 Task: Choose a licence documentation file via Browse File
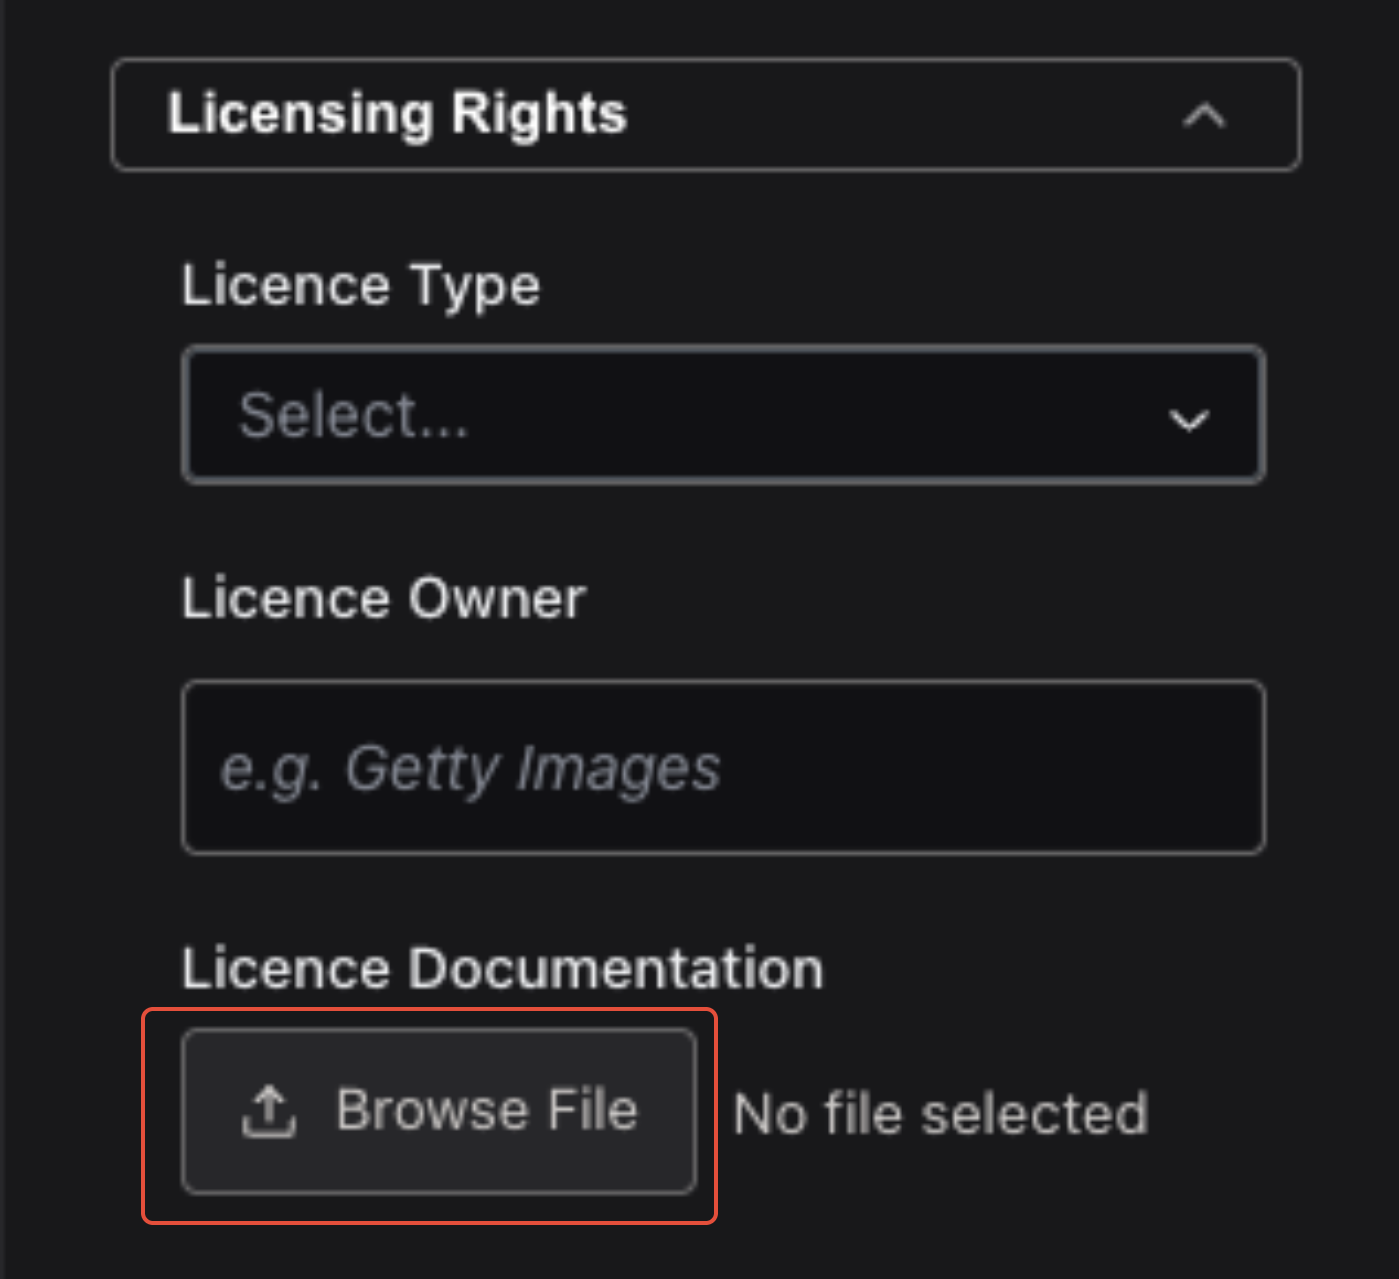coord(439,1111)
